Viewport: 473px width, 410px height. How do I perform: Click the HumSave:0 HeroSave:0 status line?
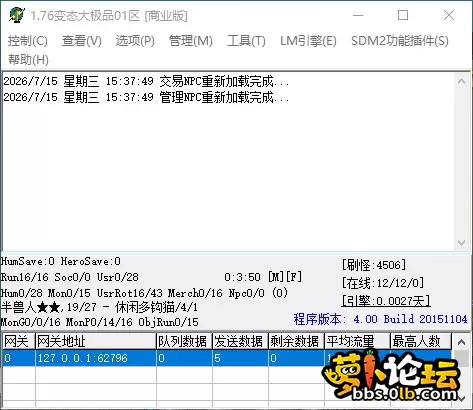click(61, 261)
